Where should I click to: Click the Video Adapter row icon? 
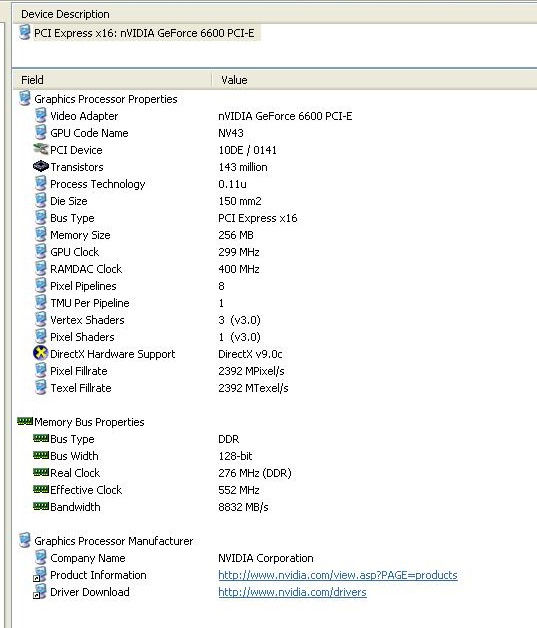click(x=40, y=116)
